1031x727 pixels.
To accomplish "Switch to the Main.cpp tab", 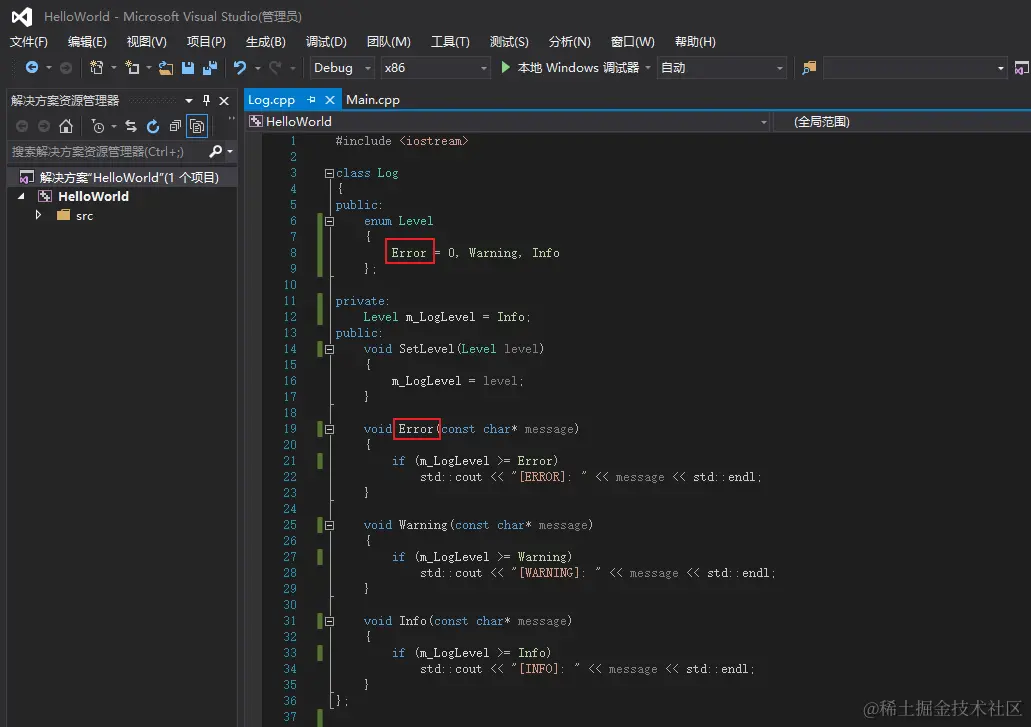I will (373, 100).
